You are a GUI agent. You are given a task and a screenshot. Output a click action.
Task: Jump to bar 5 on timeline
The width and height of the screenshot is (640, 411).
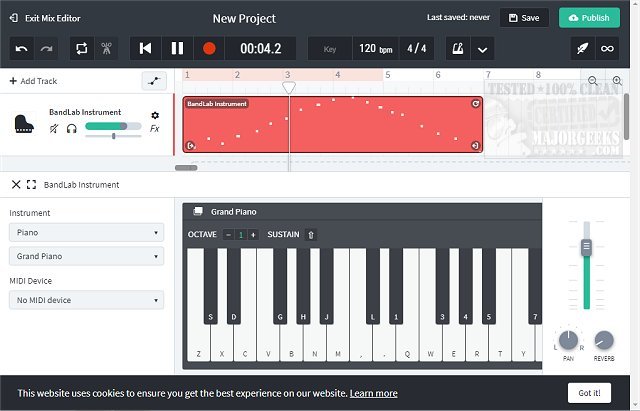388,75
